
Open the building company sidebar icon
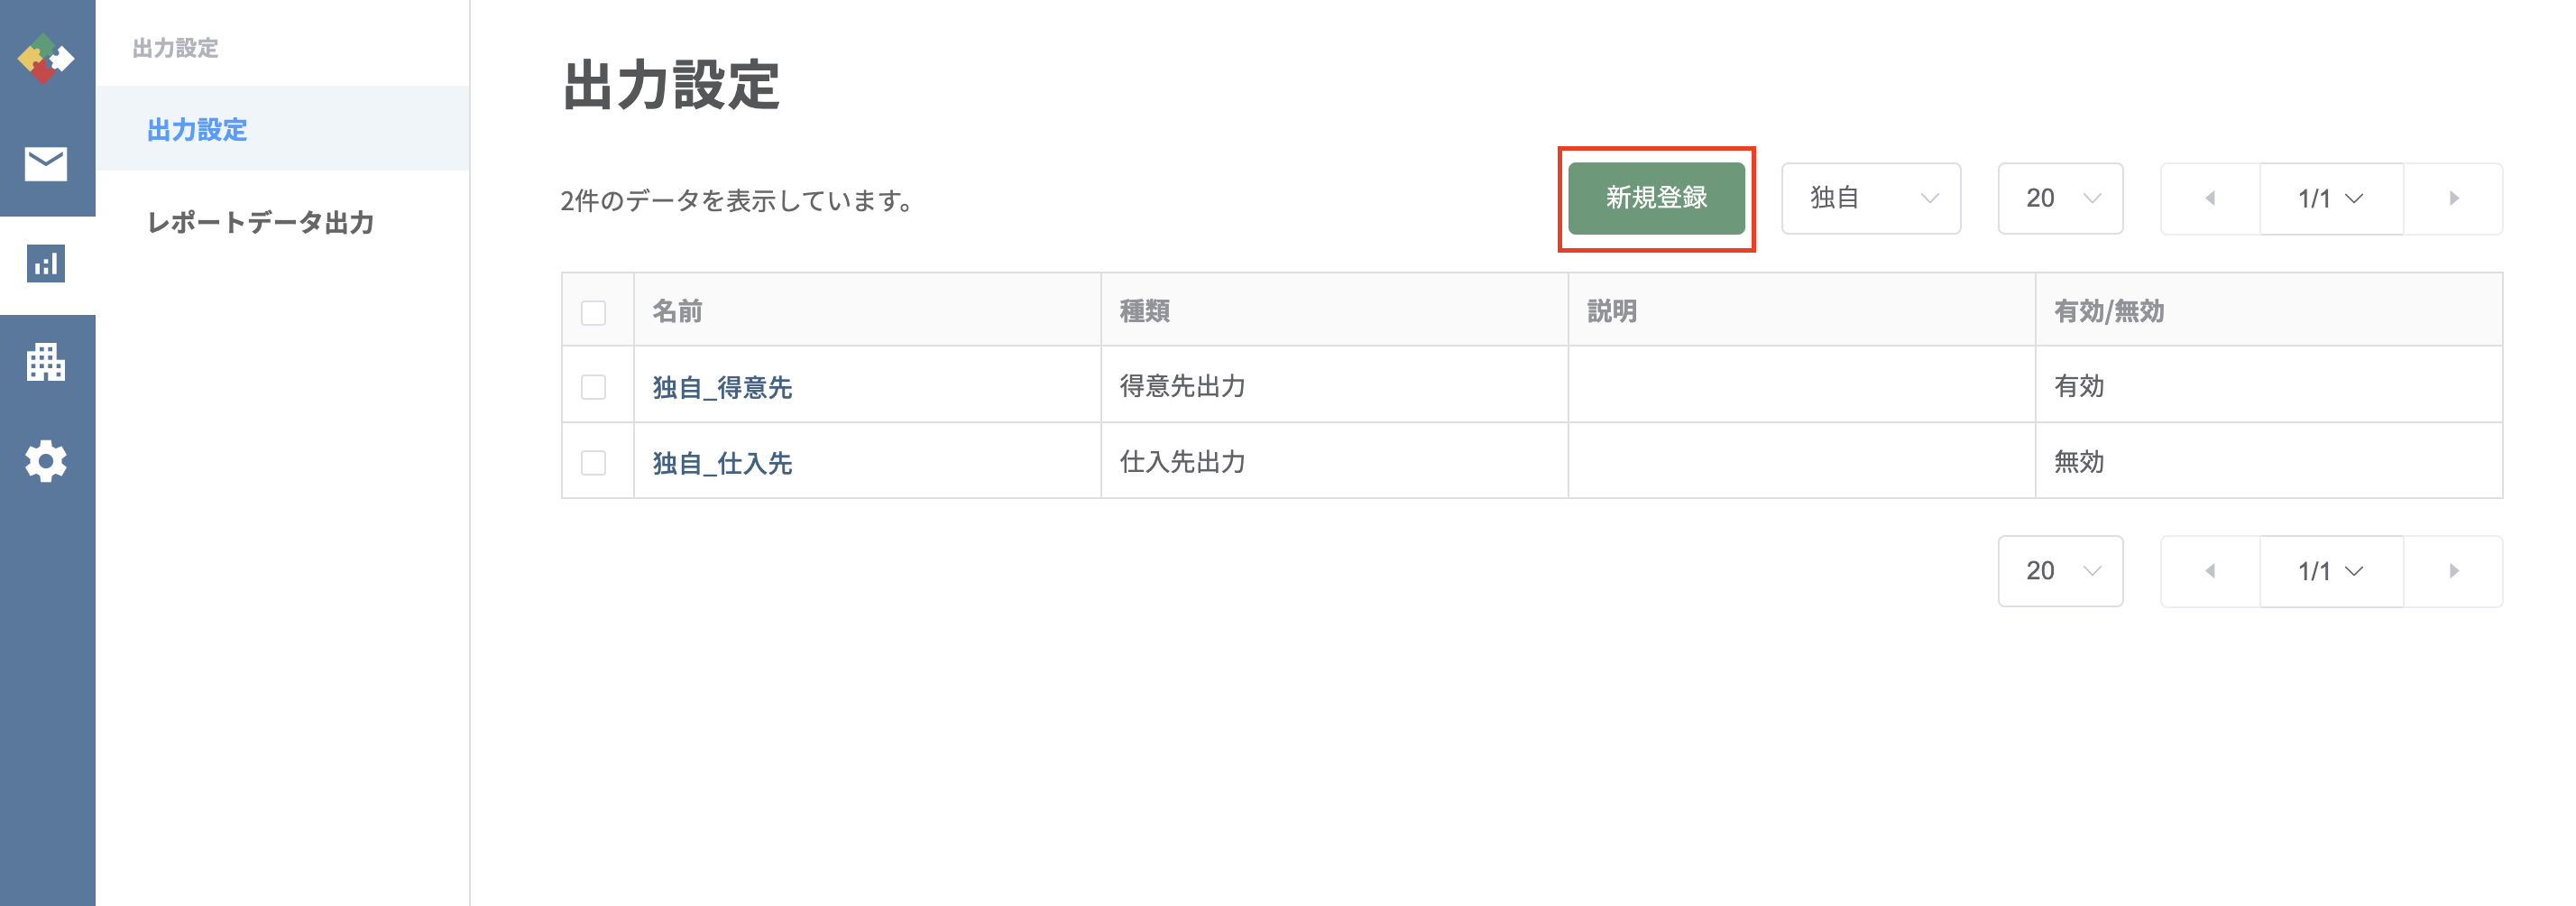(46, 362)
